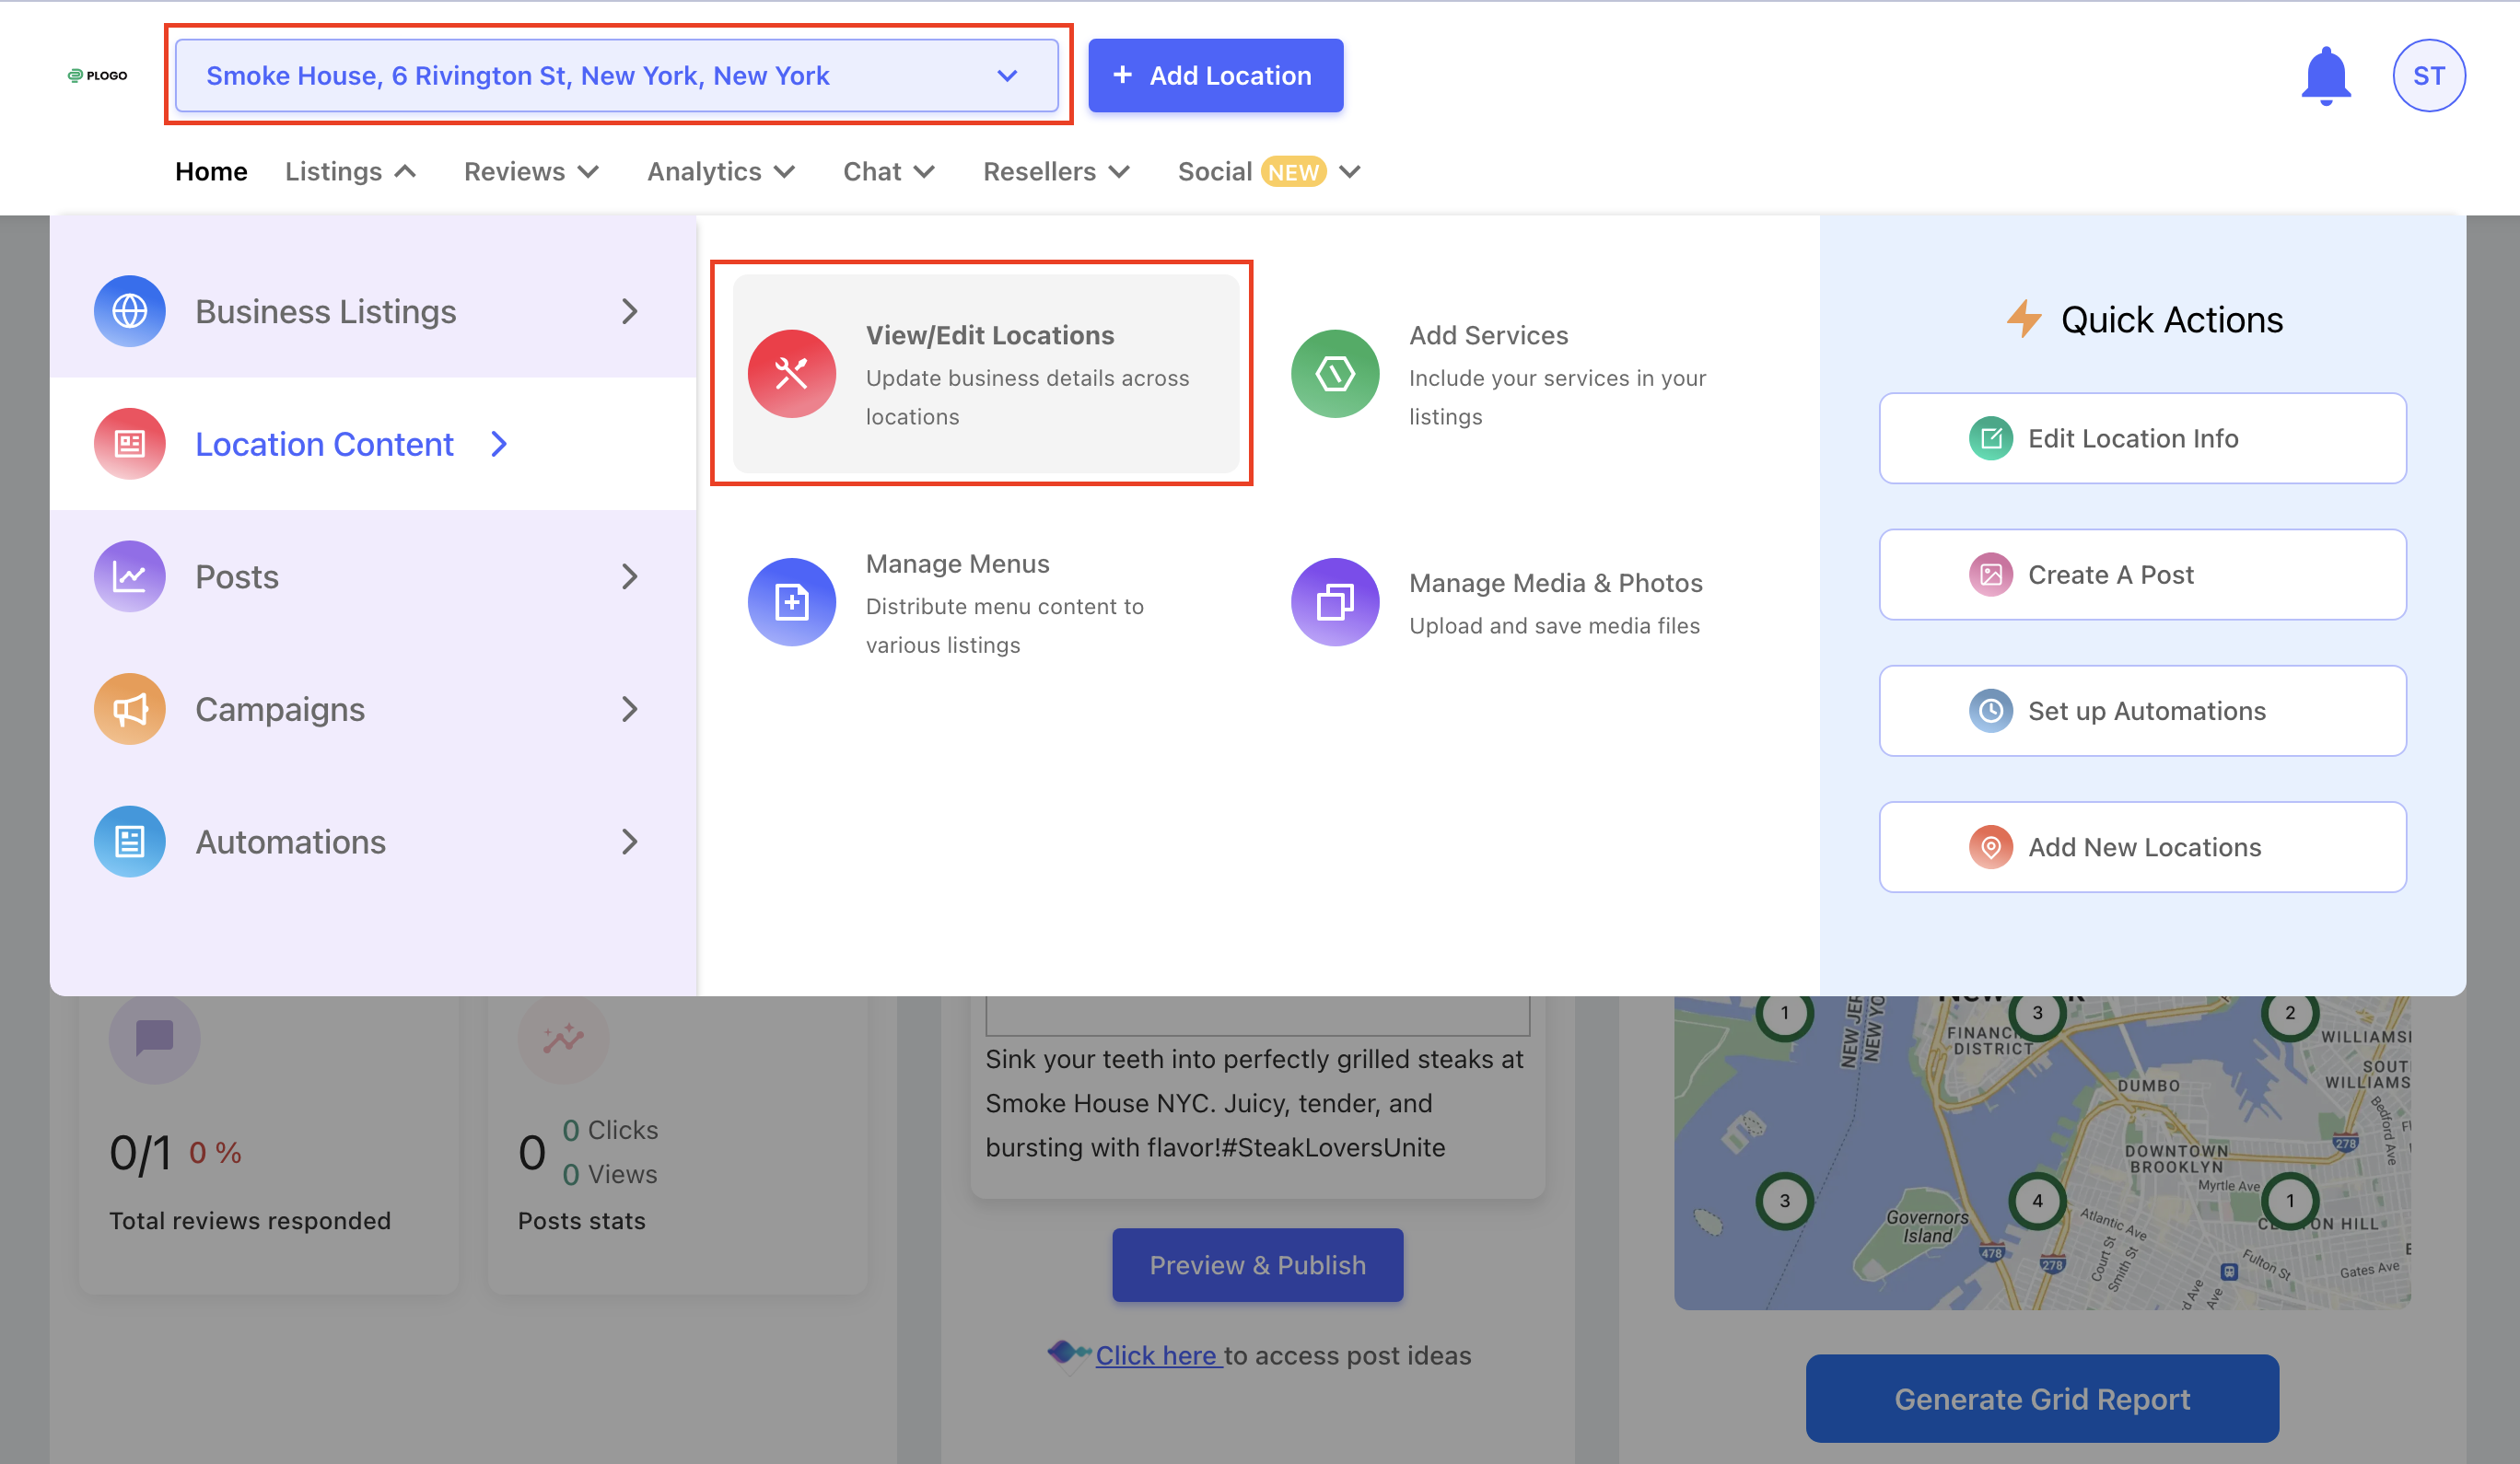Click the Create A Post image icon
The width and height of the screenshot is (2520, 1464).
point(1990,575)
